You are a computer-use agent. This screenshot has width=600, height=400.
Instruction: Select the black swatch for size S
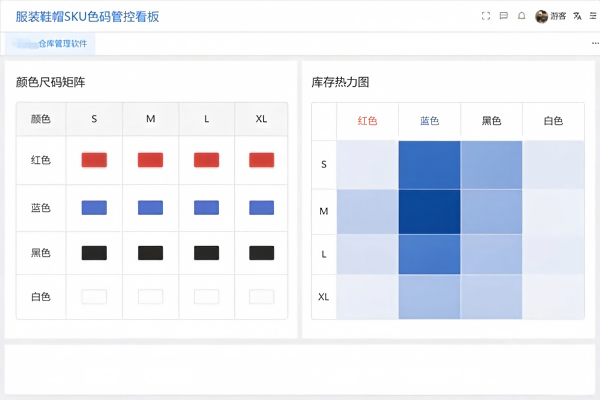coord(94,253)
